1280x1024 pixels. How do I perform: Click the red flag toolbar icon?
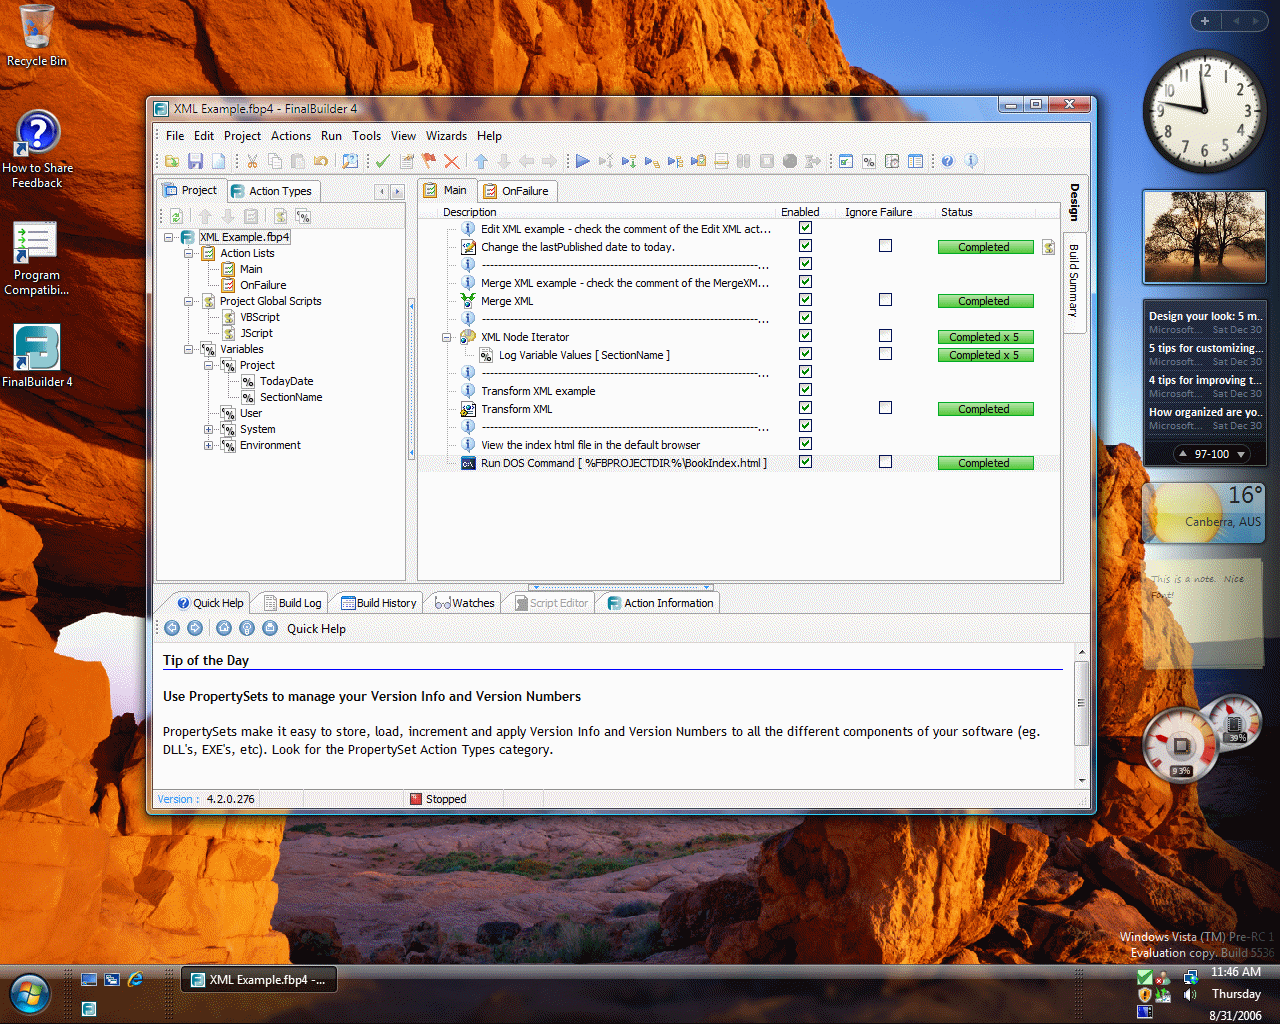[x=429, y=161]
